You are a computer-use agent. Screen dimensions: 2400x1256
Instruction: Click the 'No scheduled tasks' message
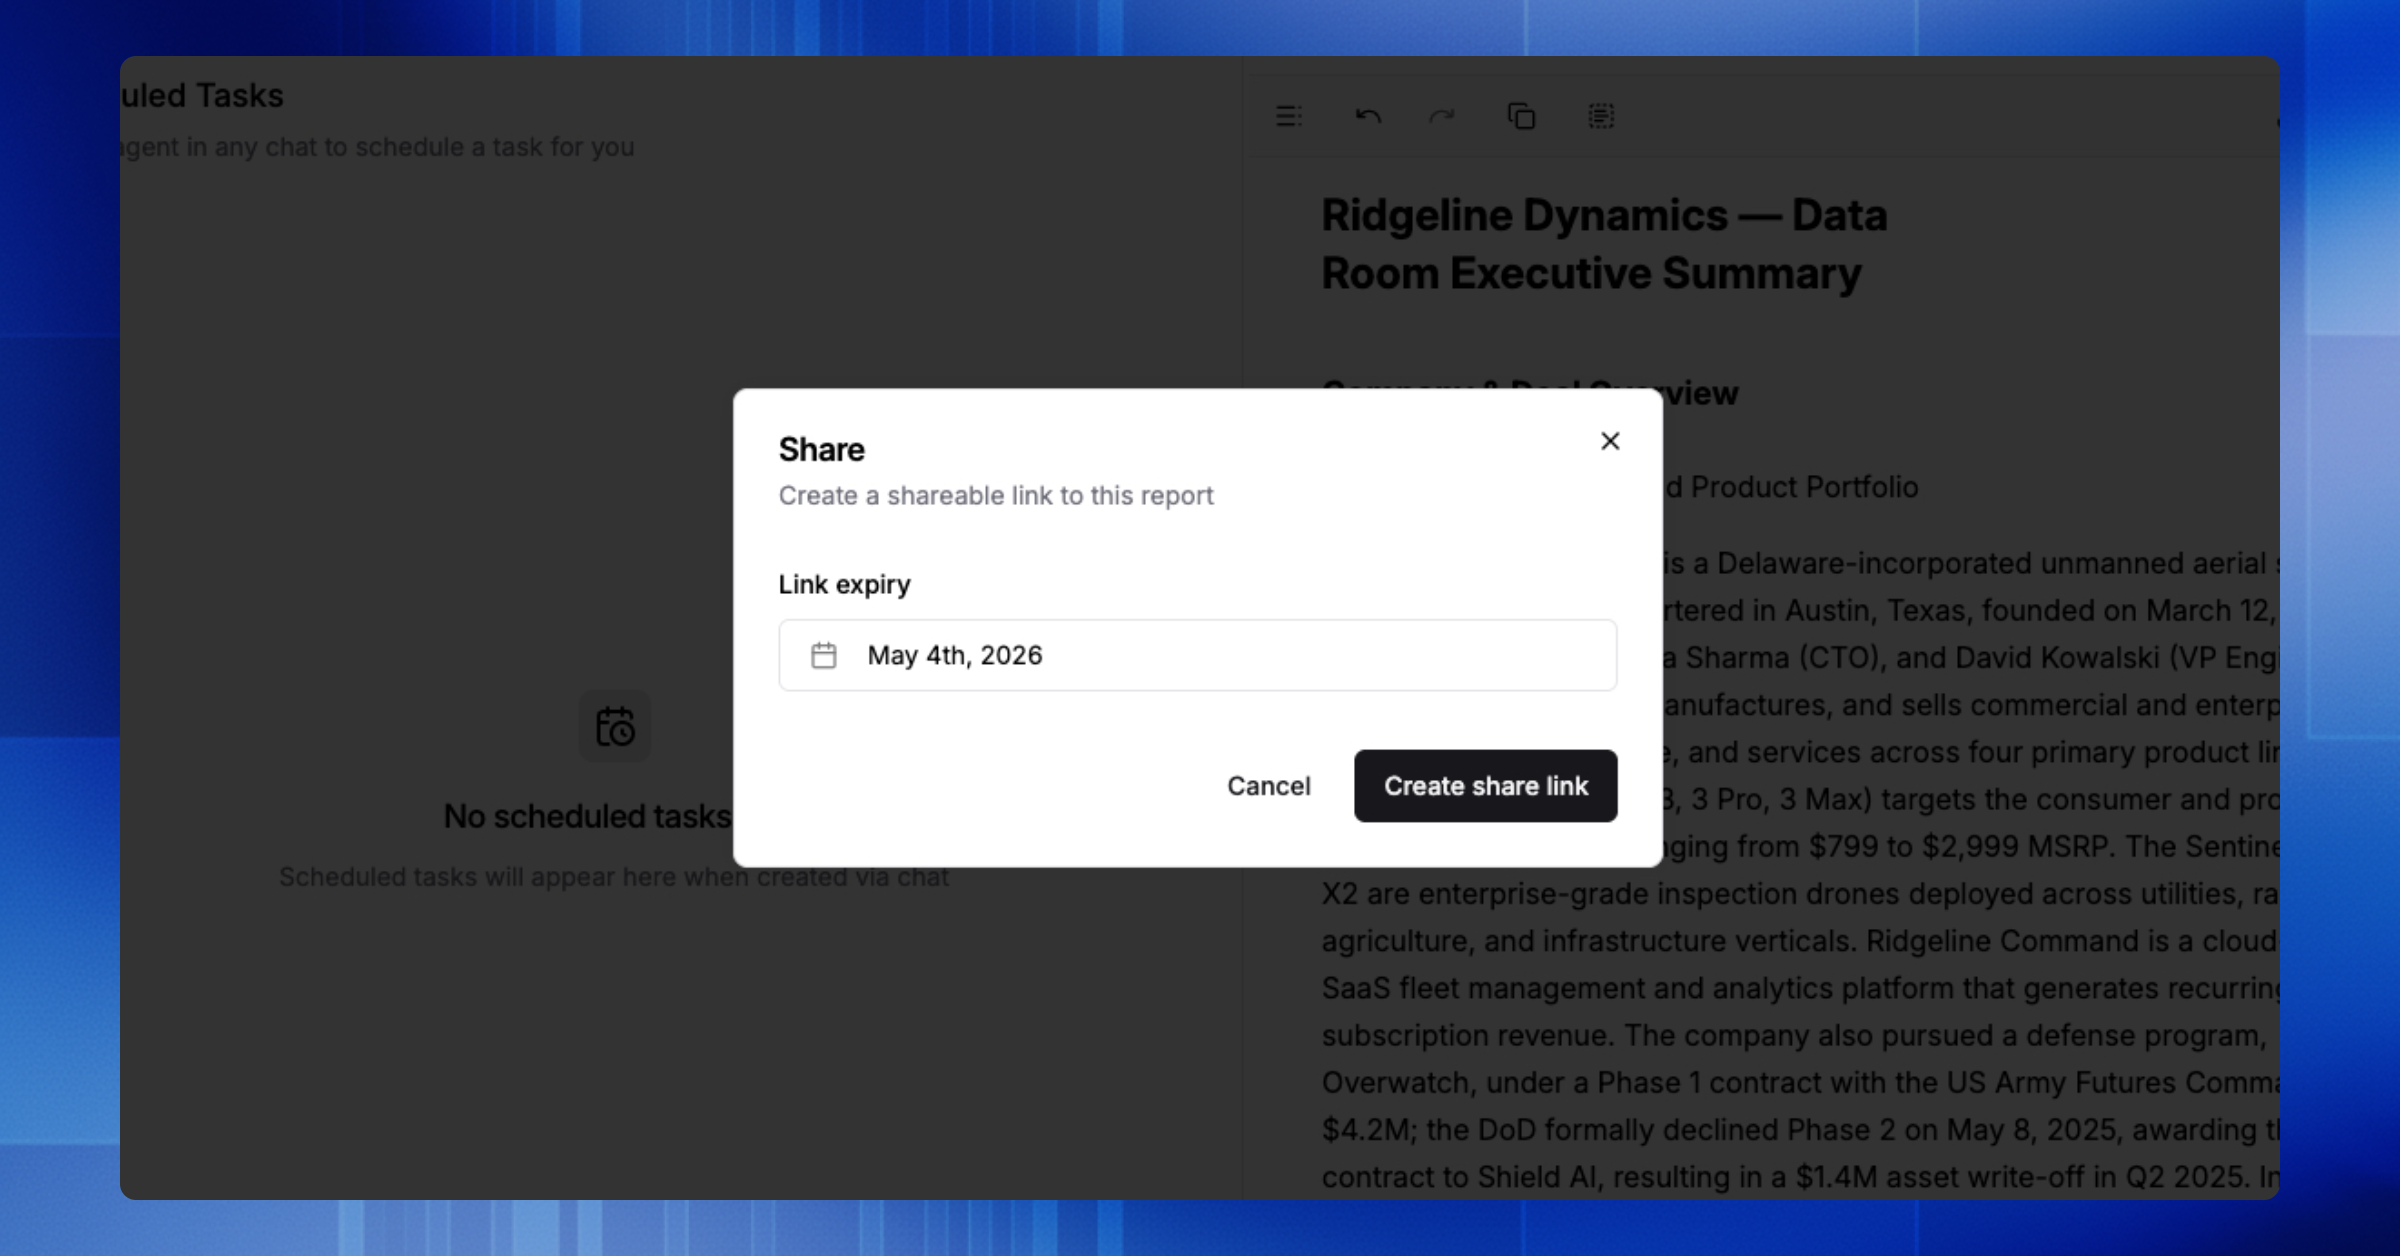click(588, 816)
